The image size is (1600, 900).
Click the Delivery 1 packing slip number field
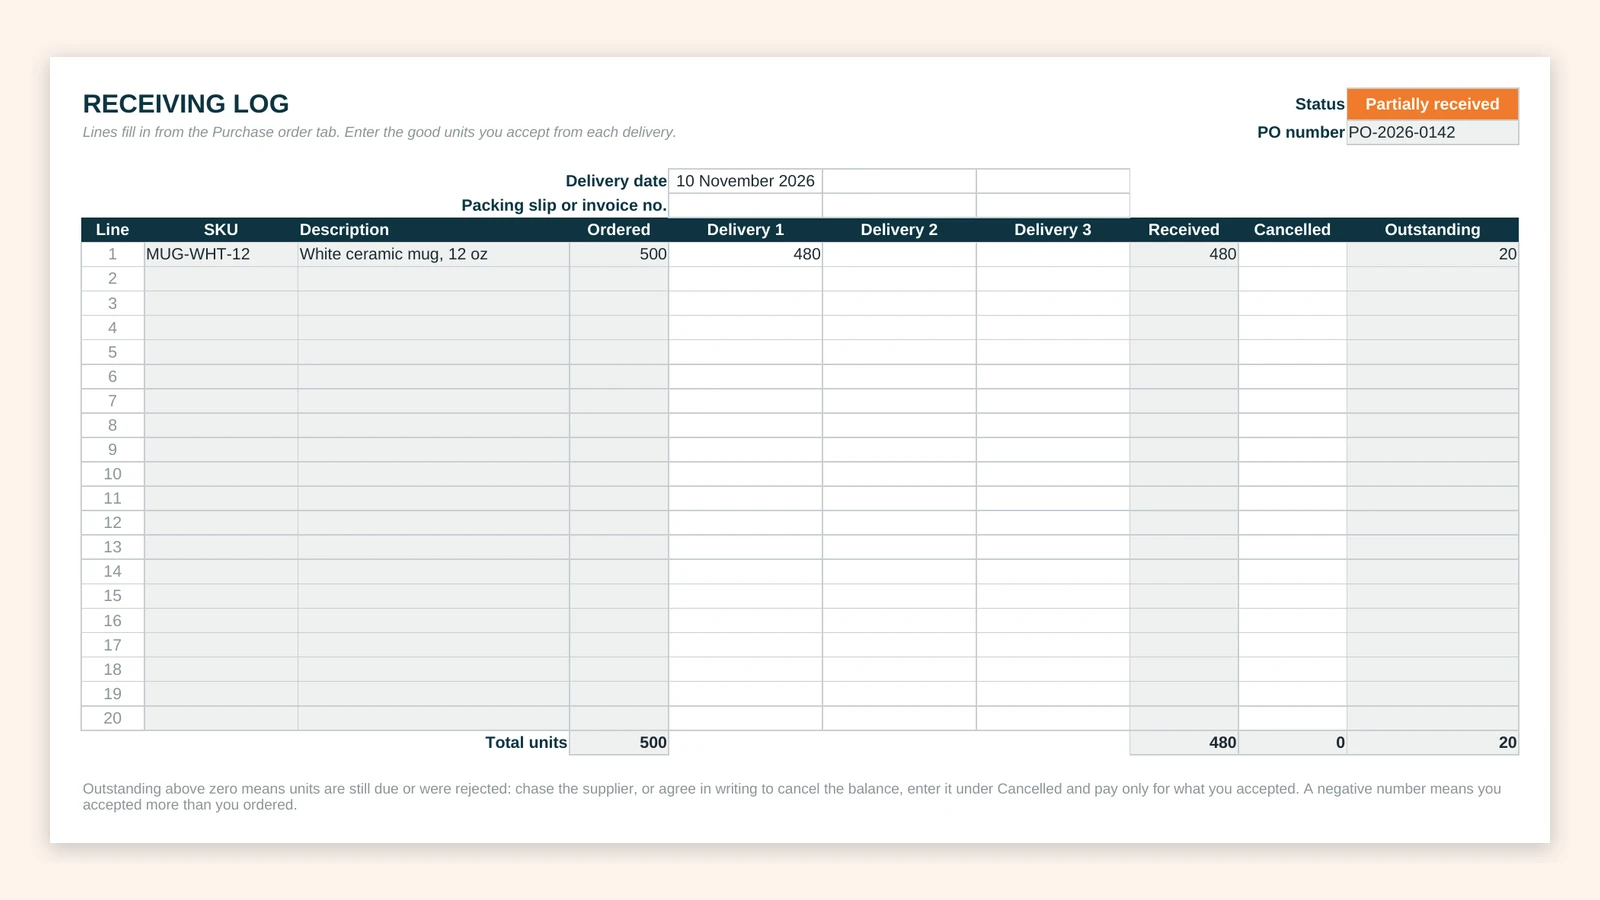click(745, 205)
